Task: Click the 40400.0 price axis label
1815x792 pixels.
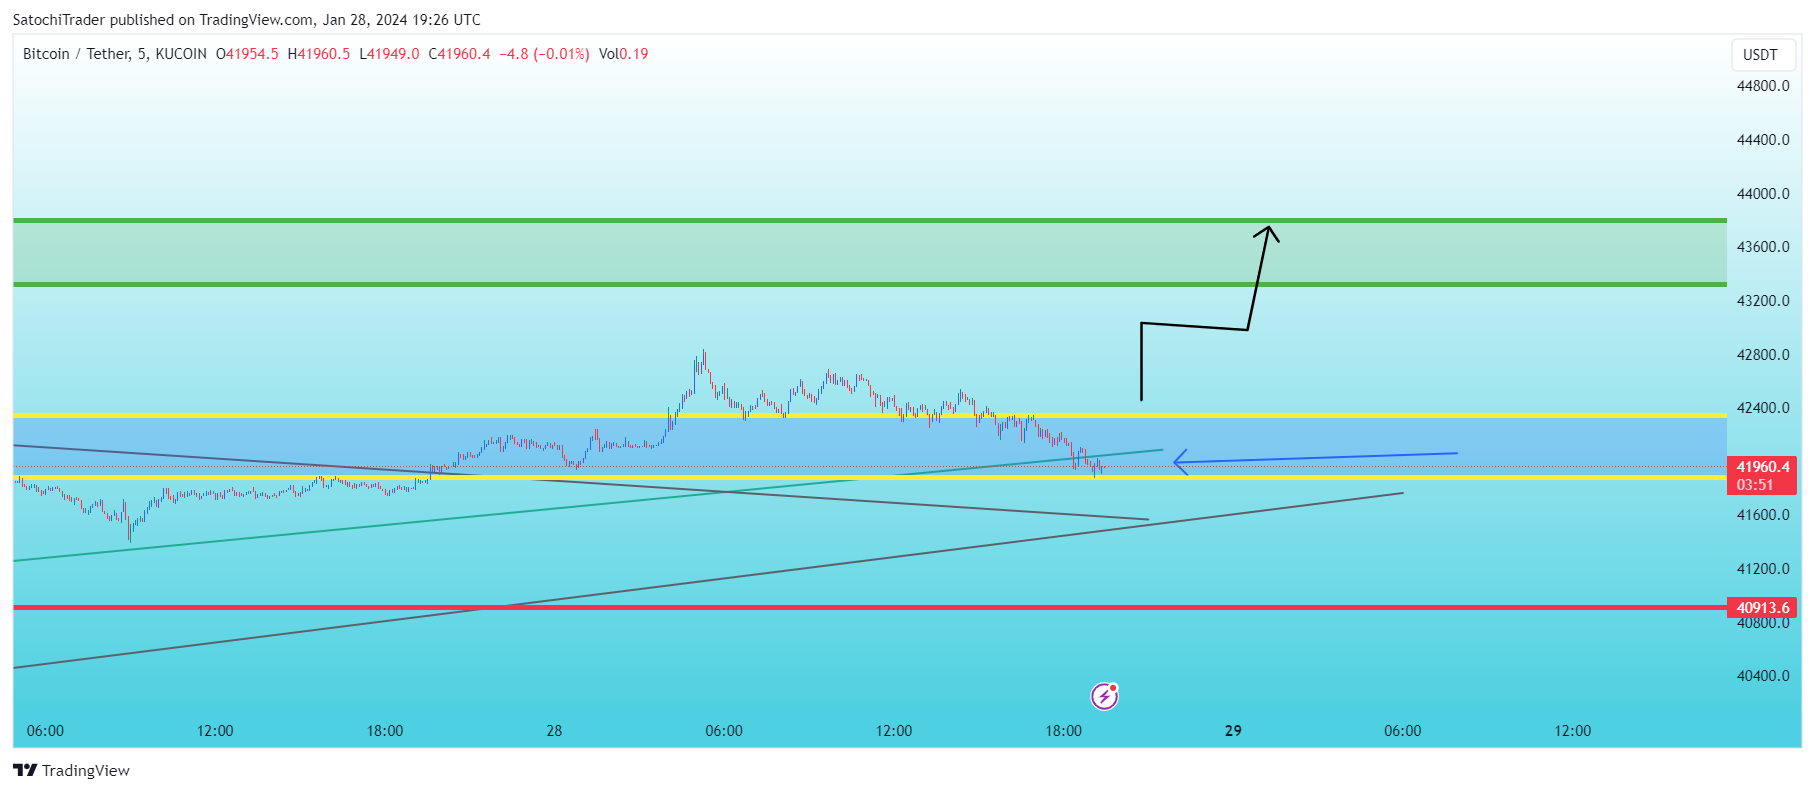Action: (1763, 676)
